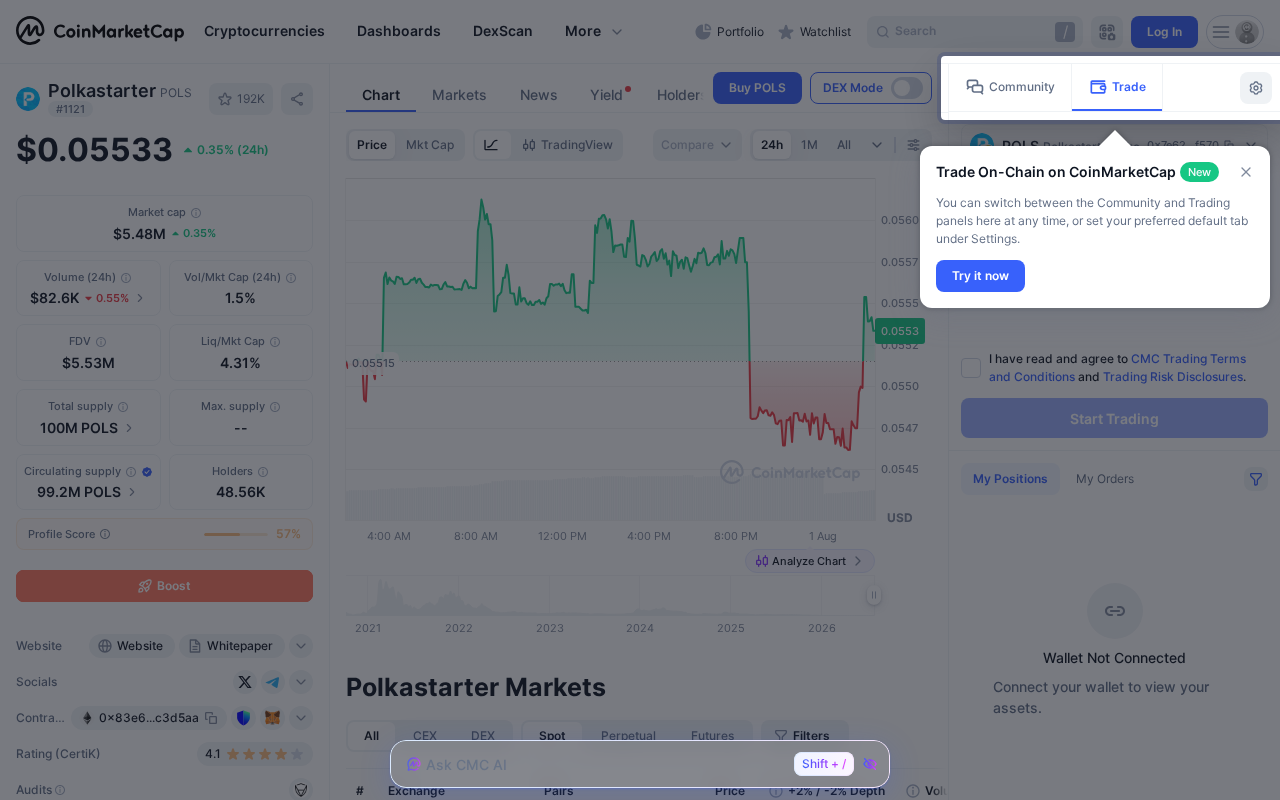Select Price chart view

[372, 145]
